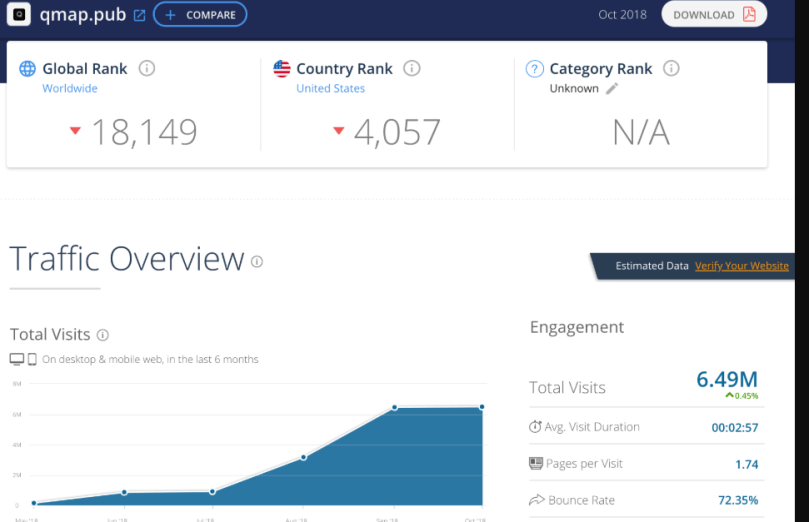
Task: Click the Category Rank info icon
Action: tap(671, 69)
